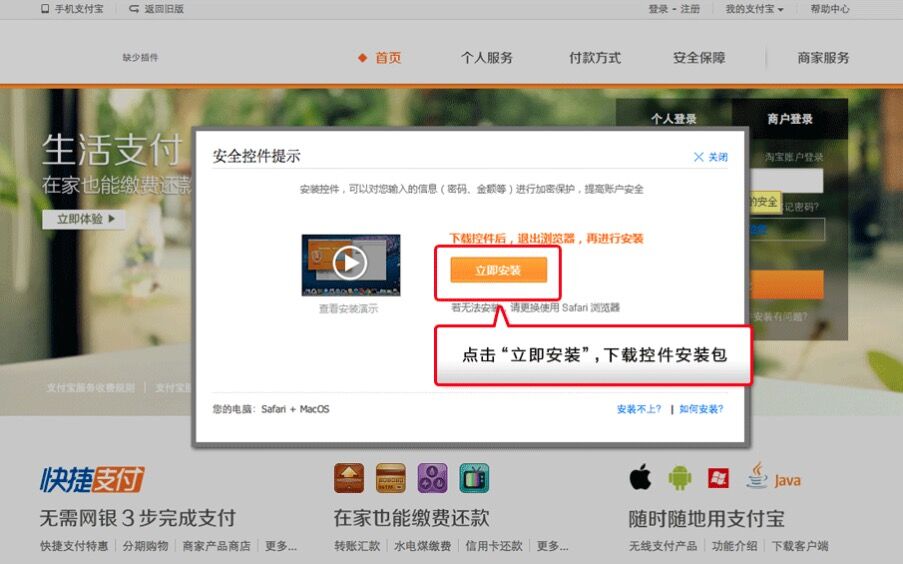Open the 帮助中心 link
Viewport: 903px width, 564px height.
click(830, 9)
